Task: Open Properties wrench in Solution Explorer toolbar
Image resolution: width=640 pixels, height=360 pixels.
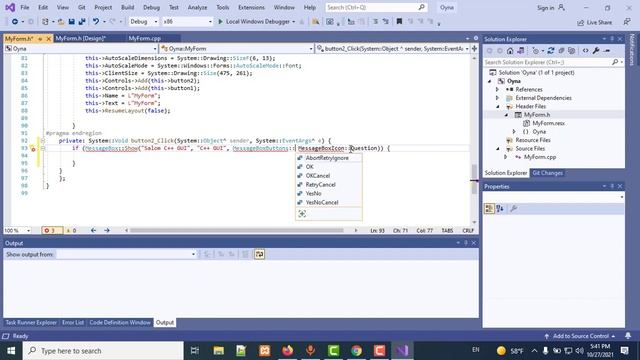Action: pyautogui.click(x=596, y=51)
